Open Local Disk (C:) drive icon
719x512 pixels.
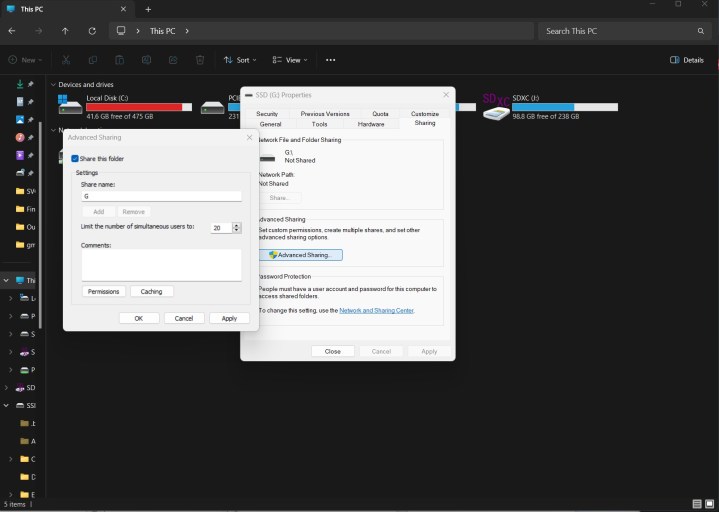tap(70, 106)
